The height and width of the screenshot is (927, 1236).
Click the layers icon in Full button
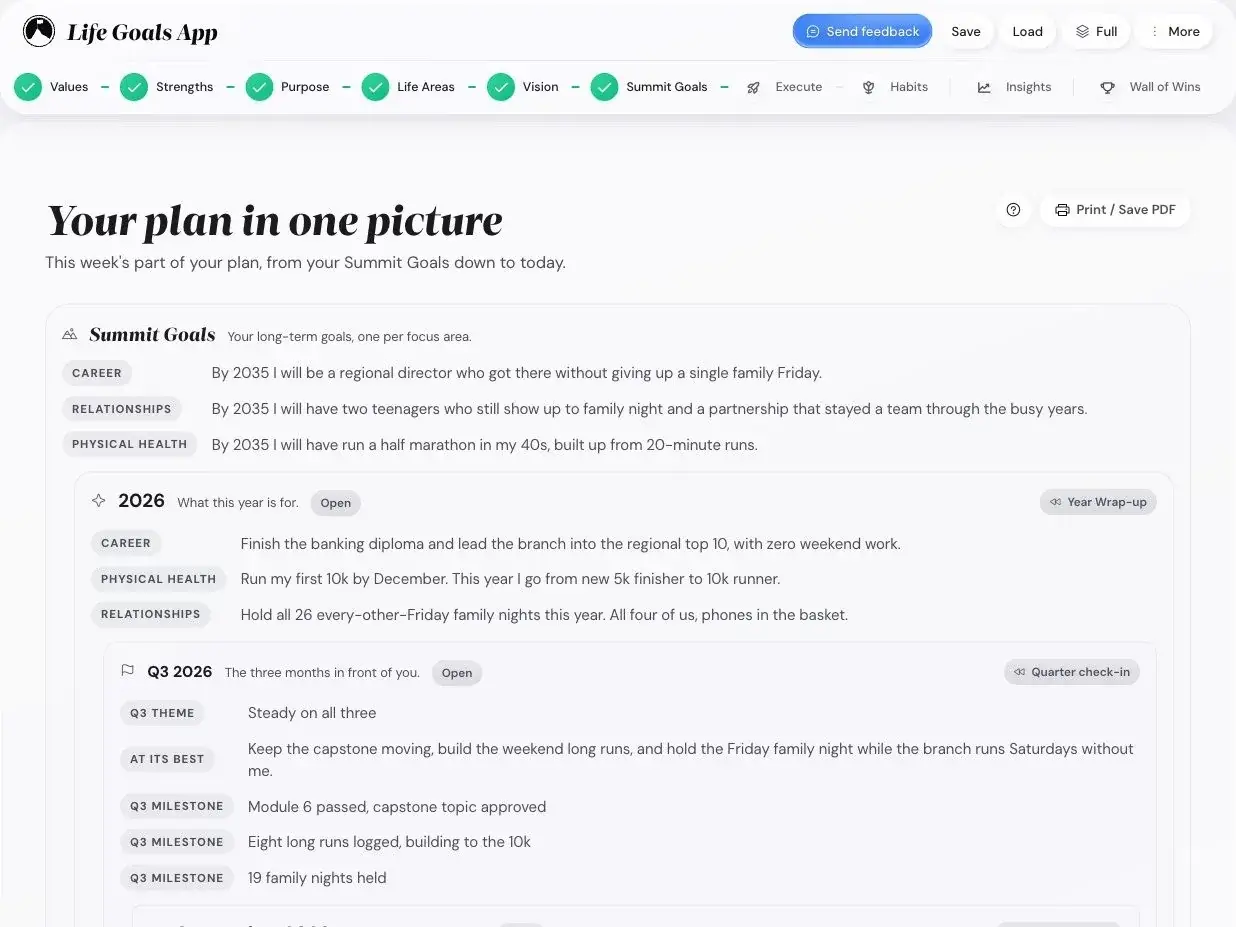click(x=1082, y=32)
